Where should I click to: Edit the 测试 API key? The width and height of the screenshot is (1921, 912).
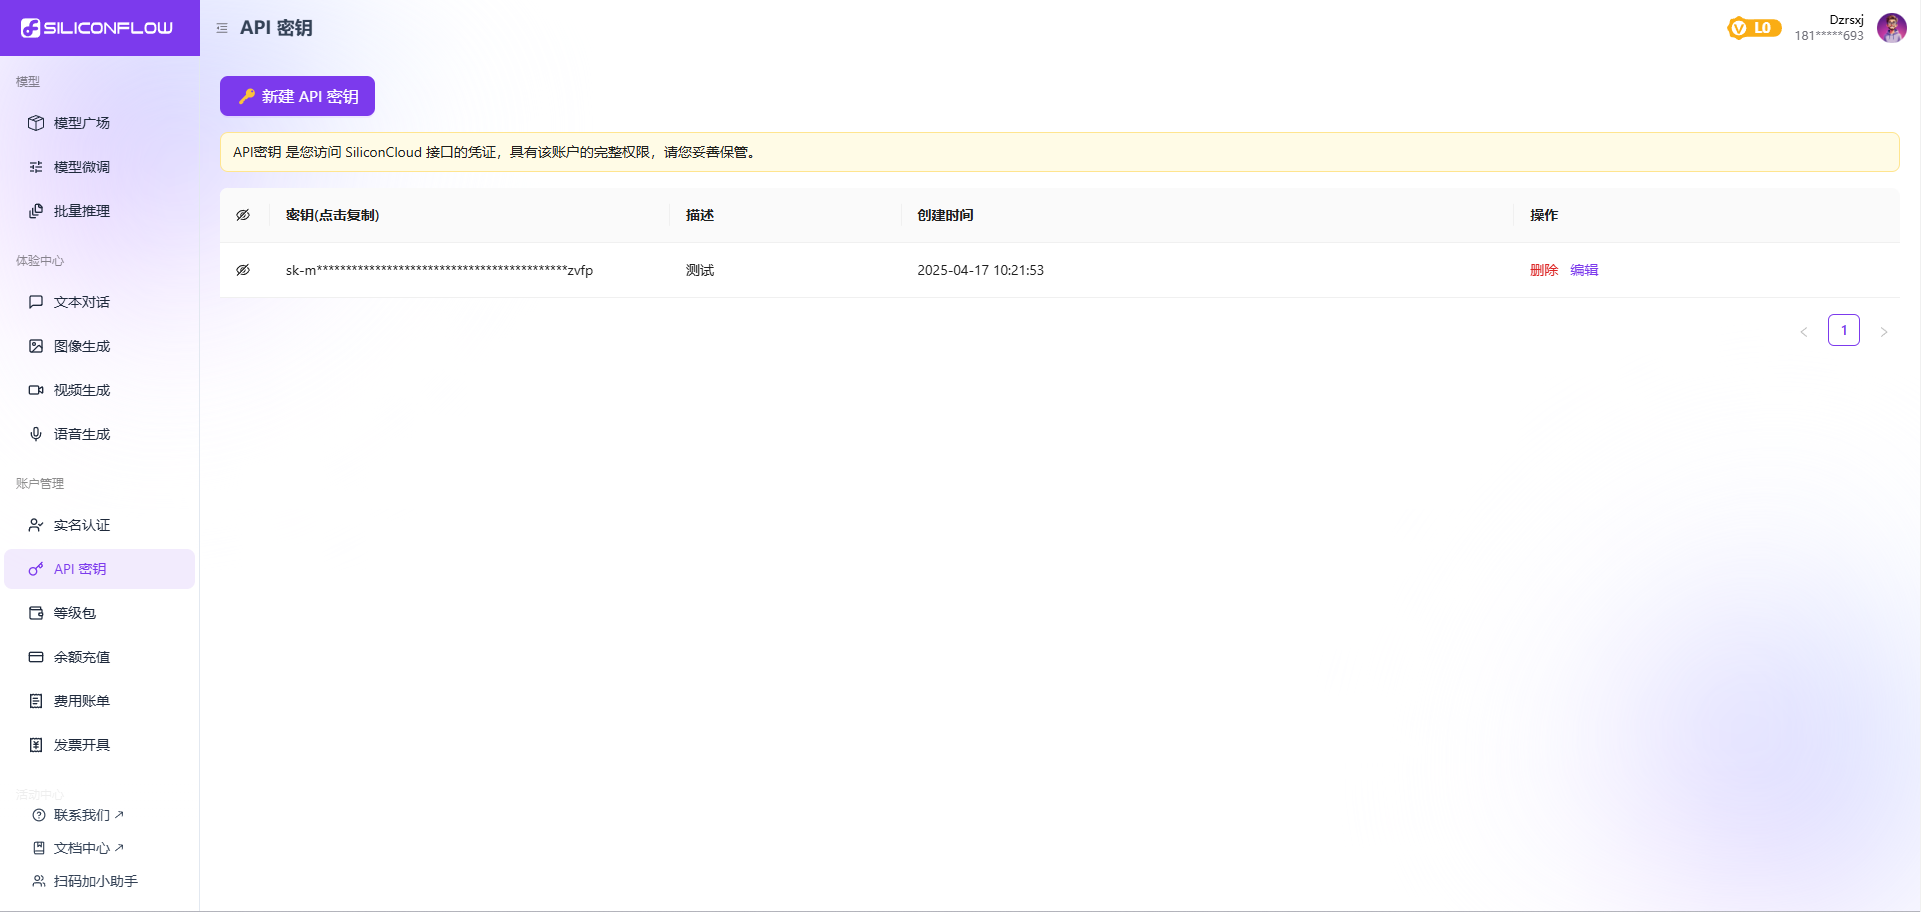[1584, 270]
